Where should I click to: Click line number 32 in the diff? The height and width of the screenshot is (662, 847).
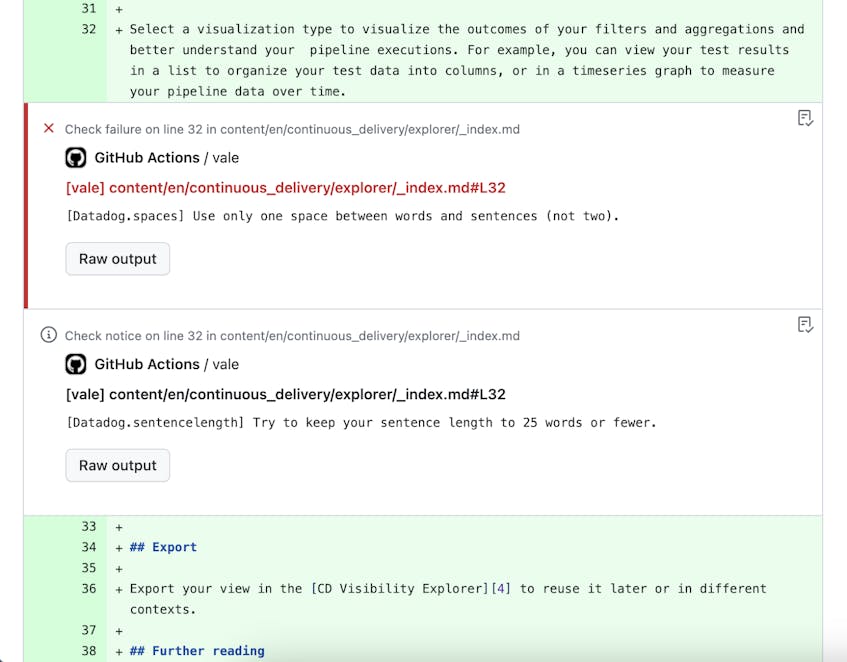point(89,29)
